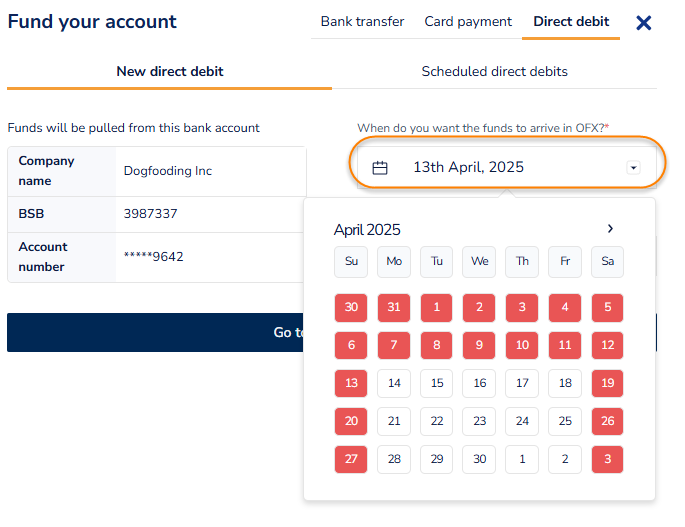Select April 30 in date picker
Viewport: 685px width, 527px height.
point(480,459)
